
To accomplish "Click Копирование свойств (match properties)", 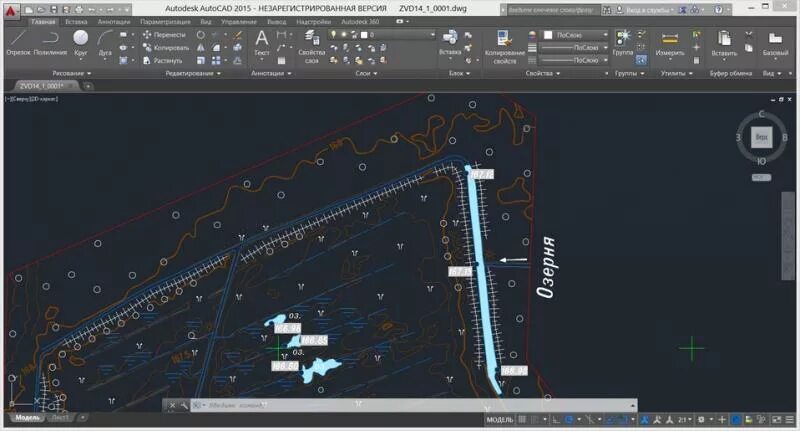I will point(504,47).
